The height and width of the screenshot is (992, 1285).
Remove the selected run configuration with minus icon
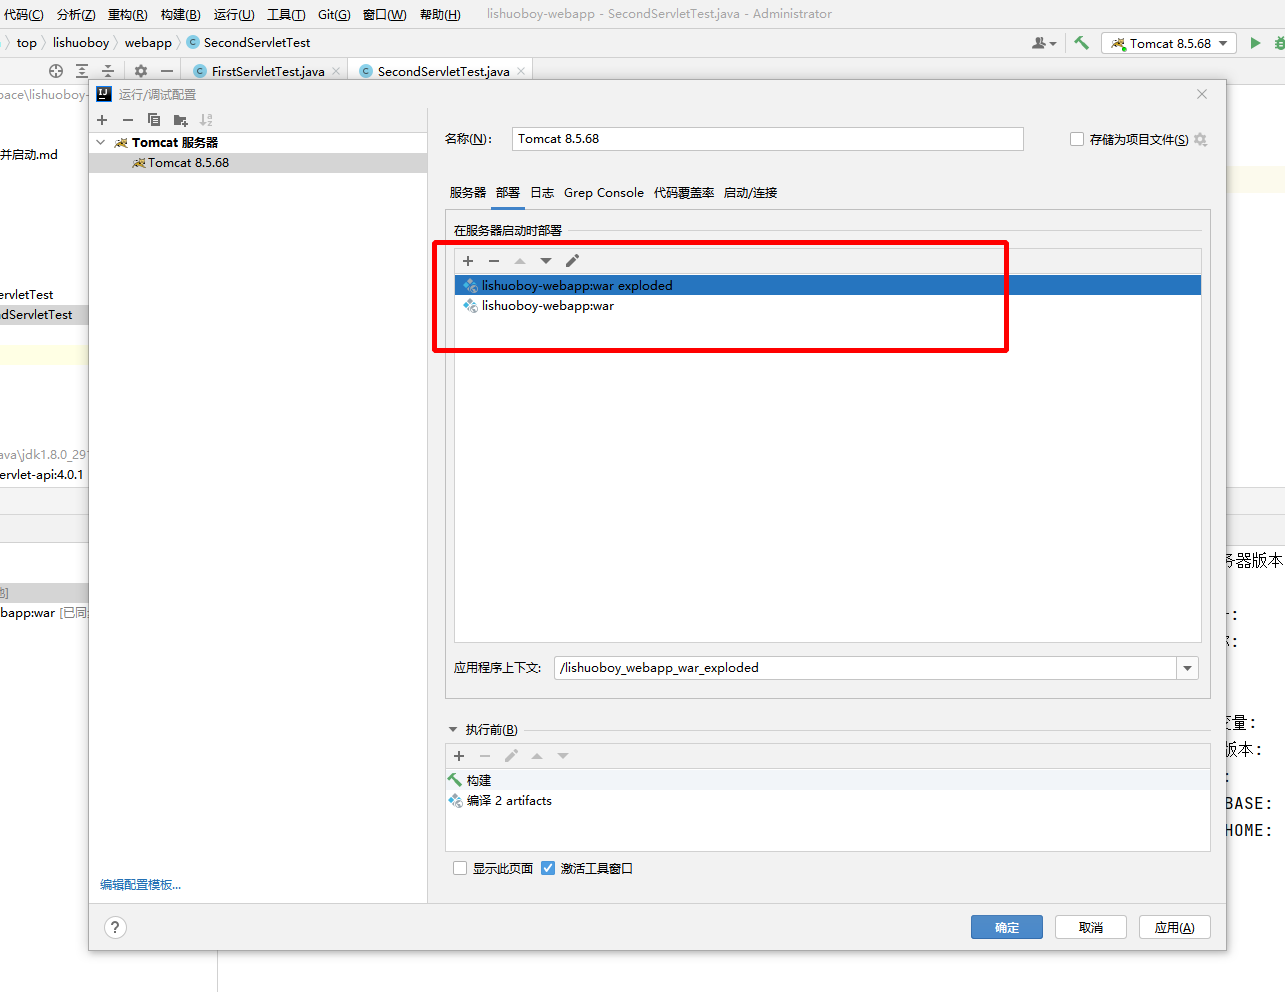pyautogui.click(x=128, y=120)
